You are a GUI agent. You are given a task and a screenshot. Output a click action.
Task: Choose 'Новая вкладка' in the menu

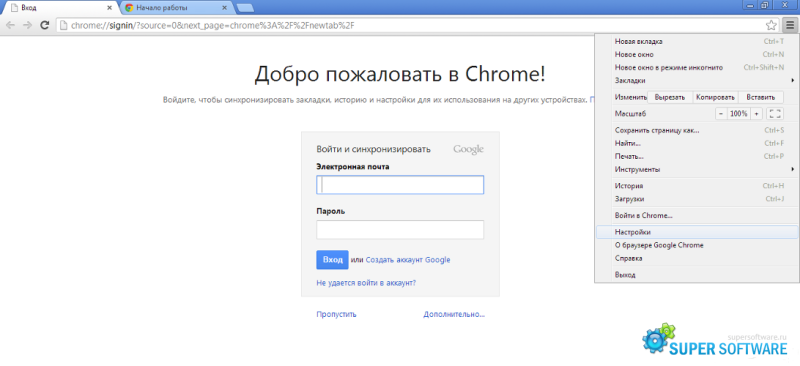tap(697, 41)
